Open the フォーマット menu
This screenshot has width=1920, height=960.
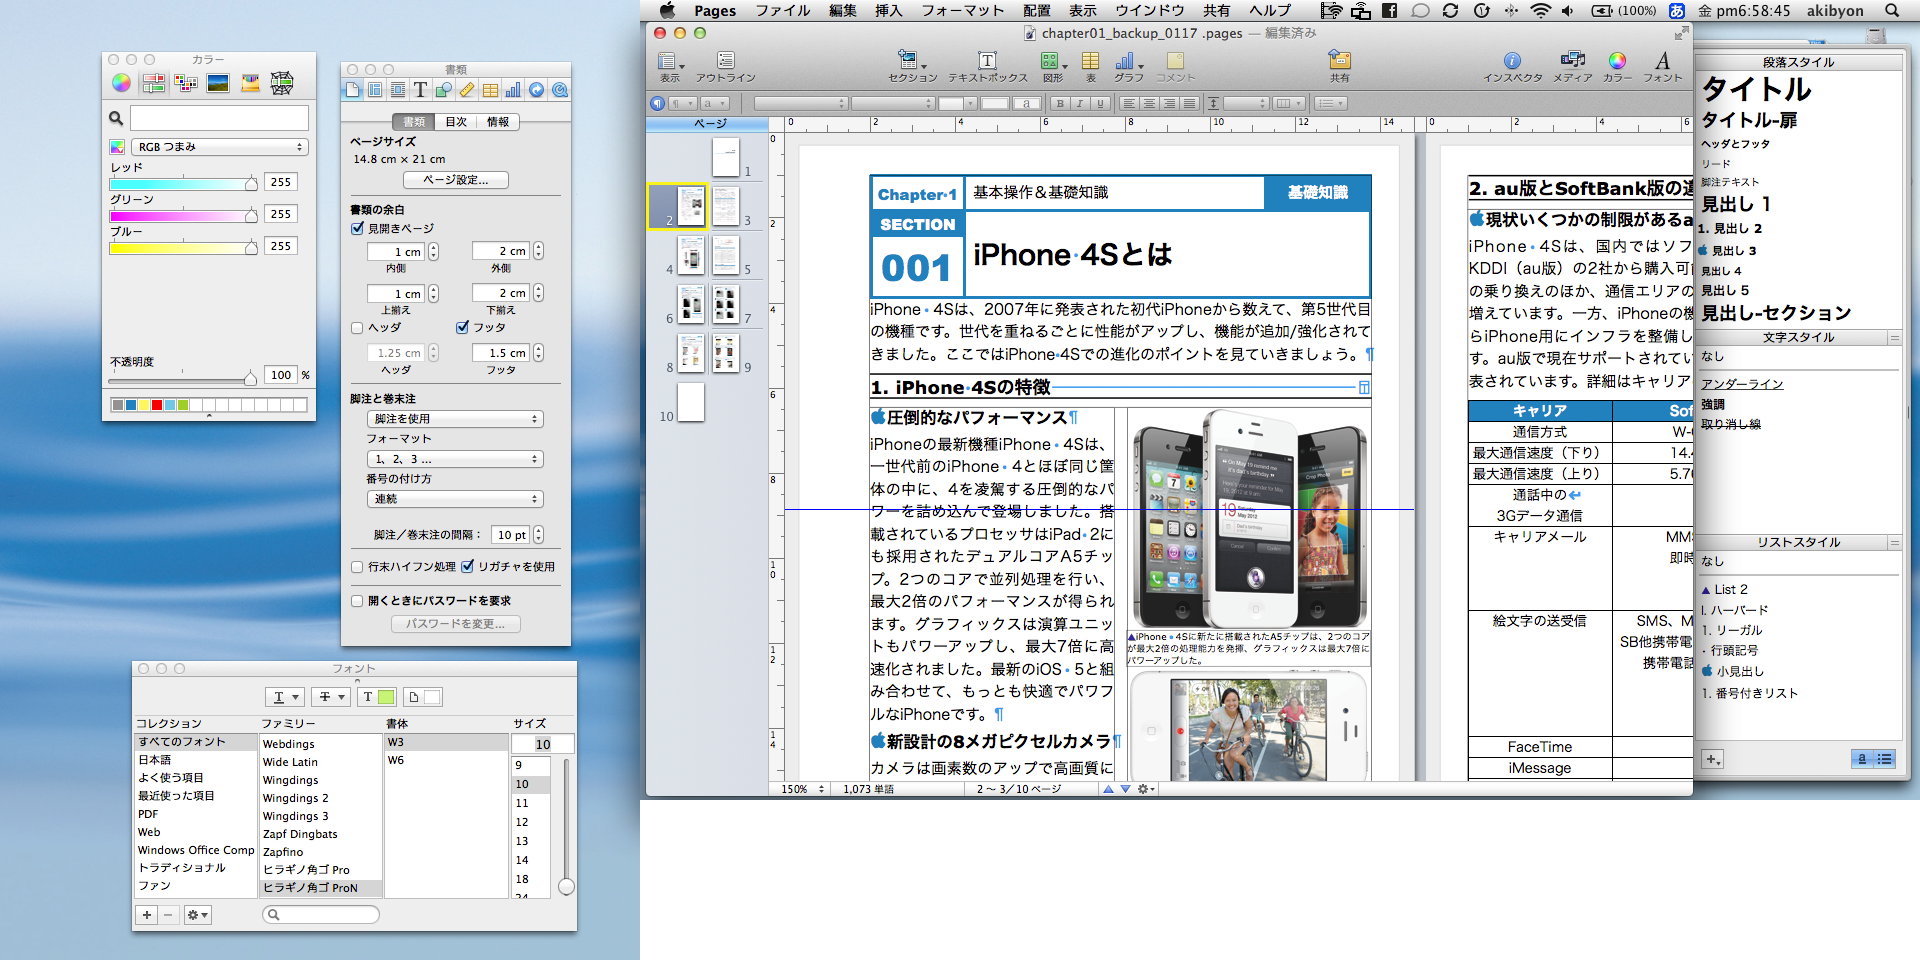(x=962, y=10)
